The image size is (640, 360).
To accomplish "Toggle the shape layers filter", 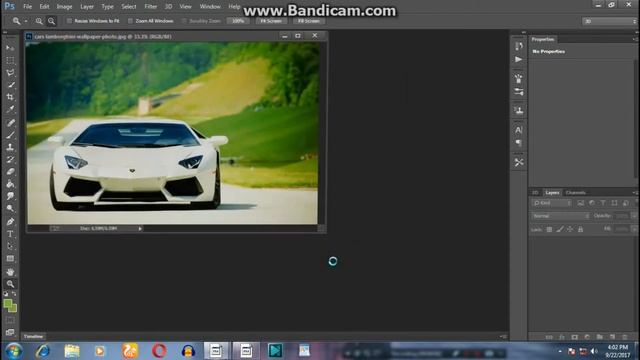I will [x=614, y=203].
